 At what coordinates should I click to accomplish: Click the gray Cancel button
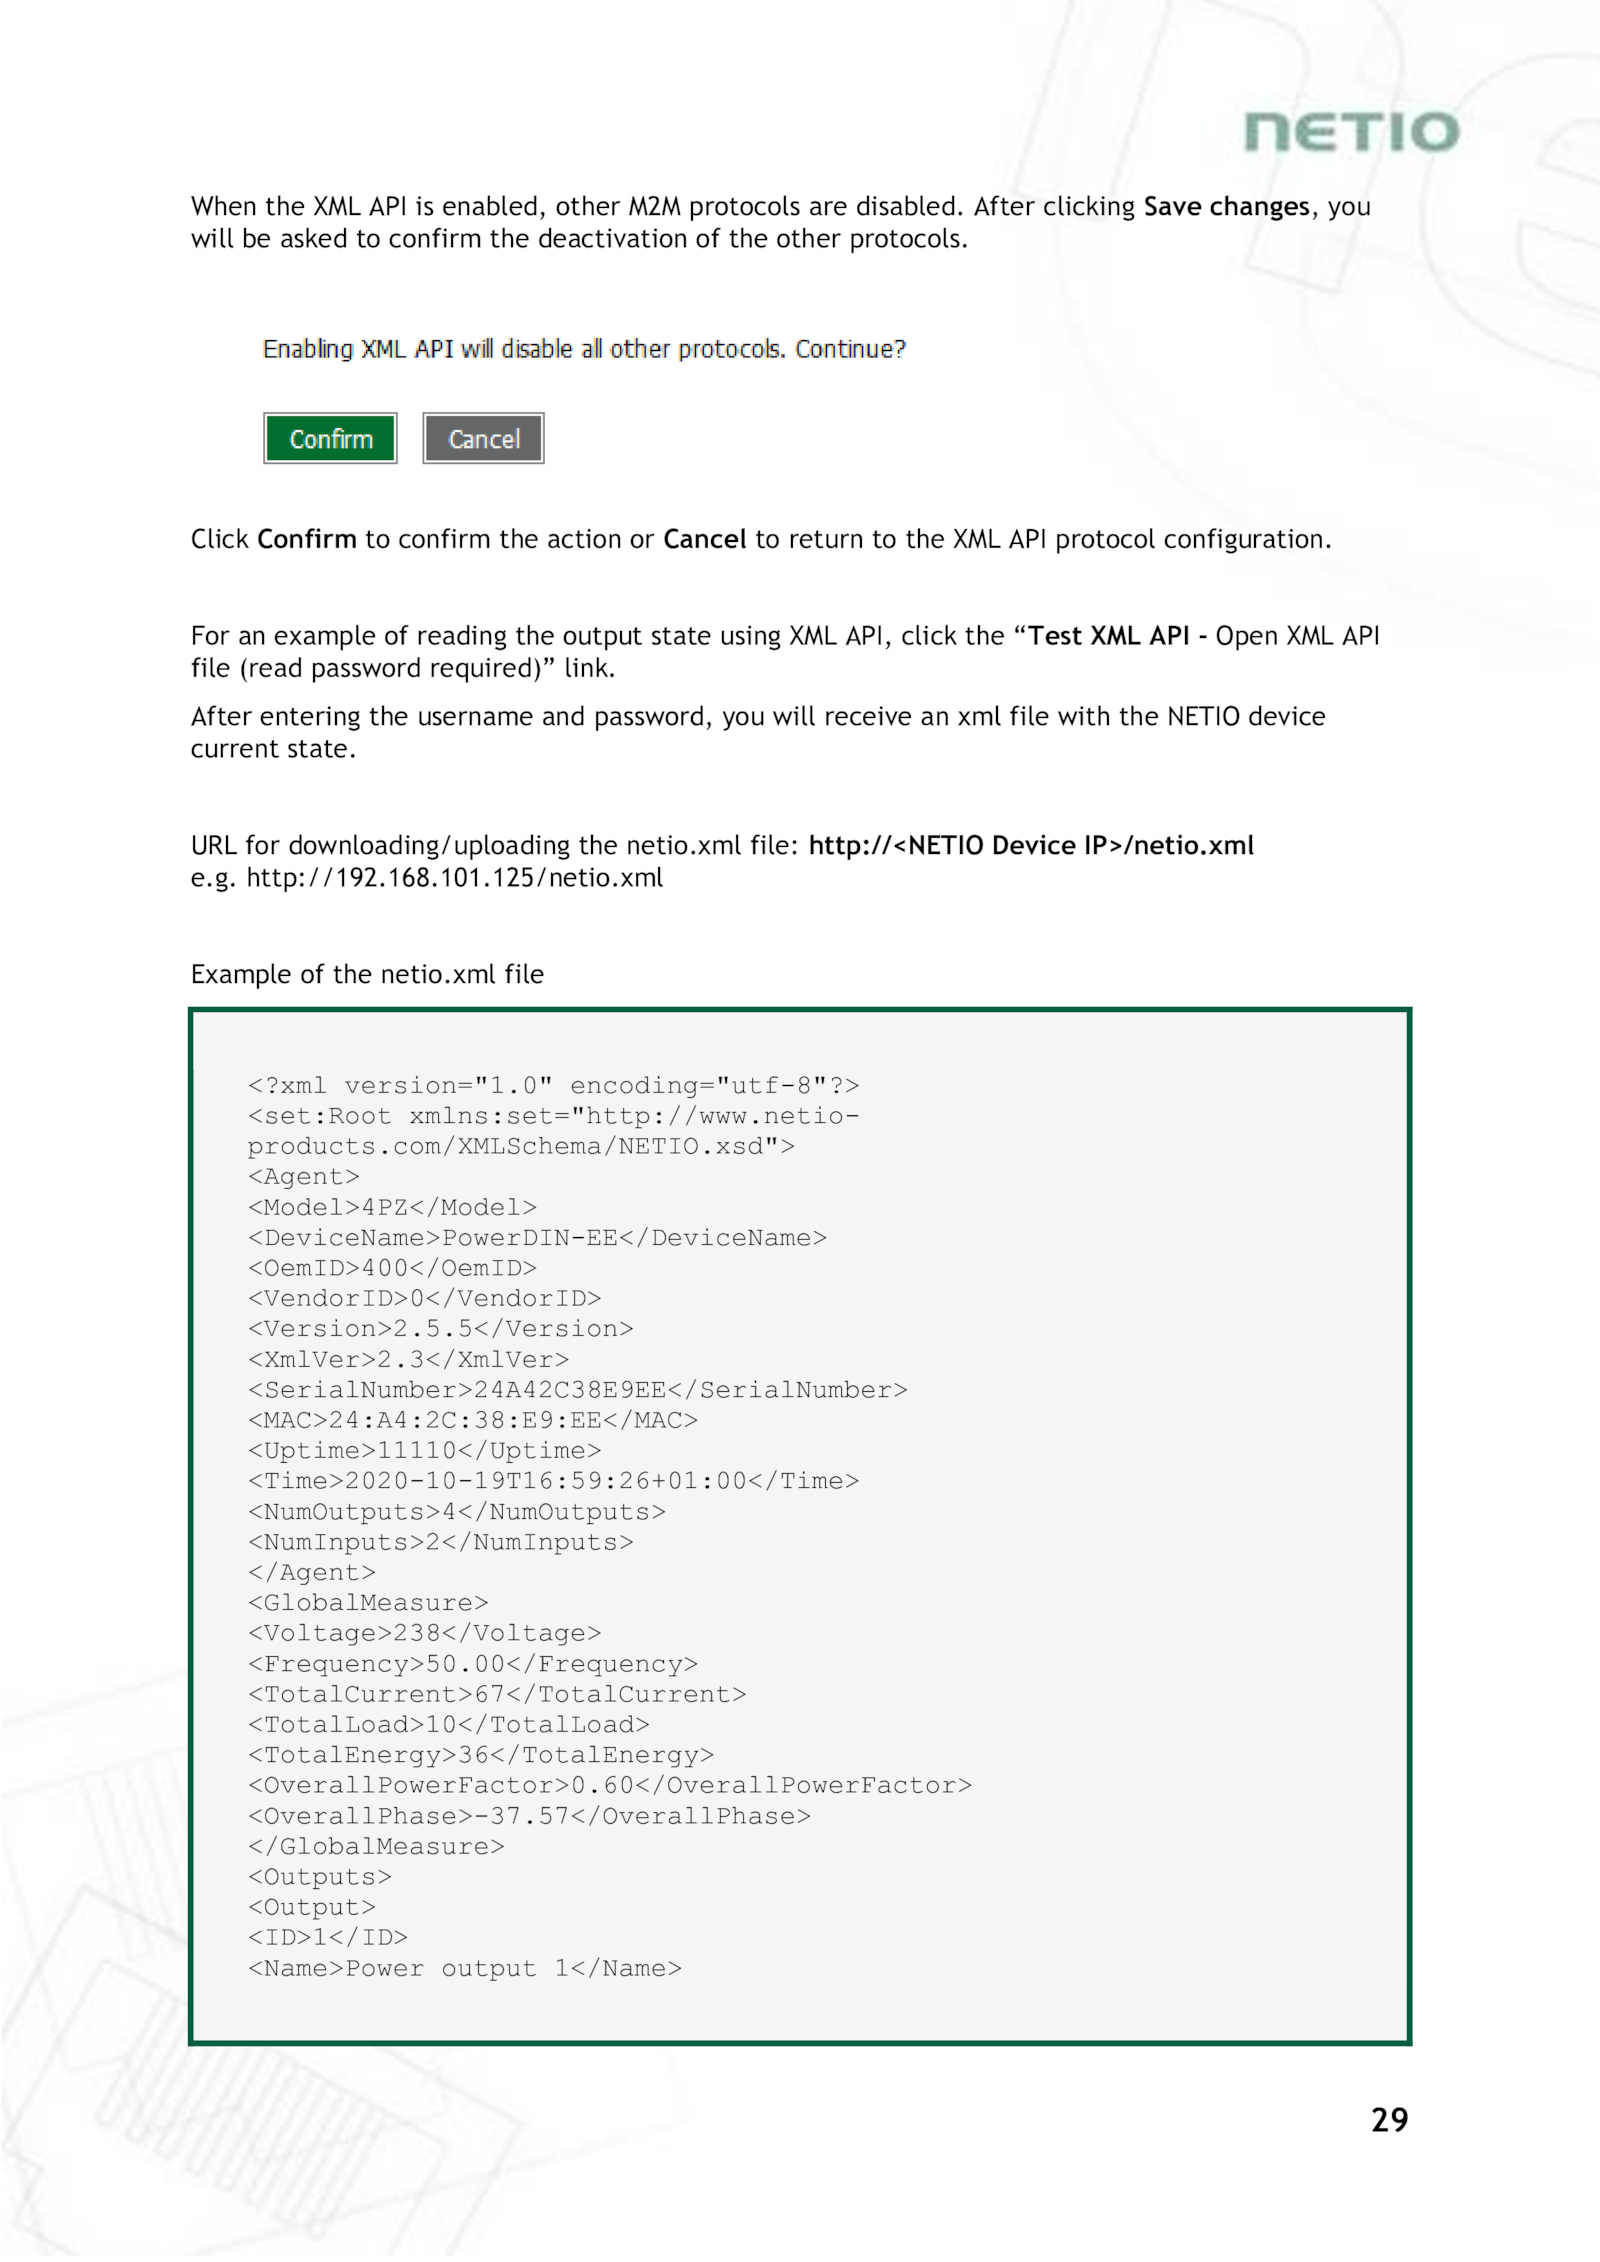483,438
